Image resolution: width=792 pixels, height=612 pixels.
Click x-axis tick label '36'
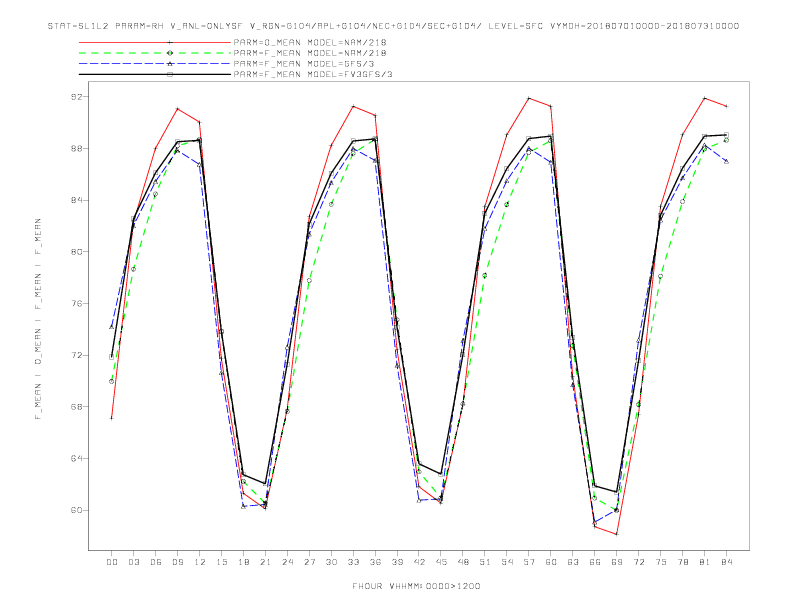[x=375, y=562]
